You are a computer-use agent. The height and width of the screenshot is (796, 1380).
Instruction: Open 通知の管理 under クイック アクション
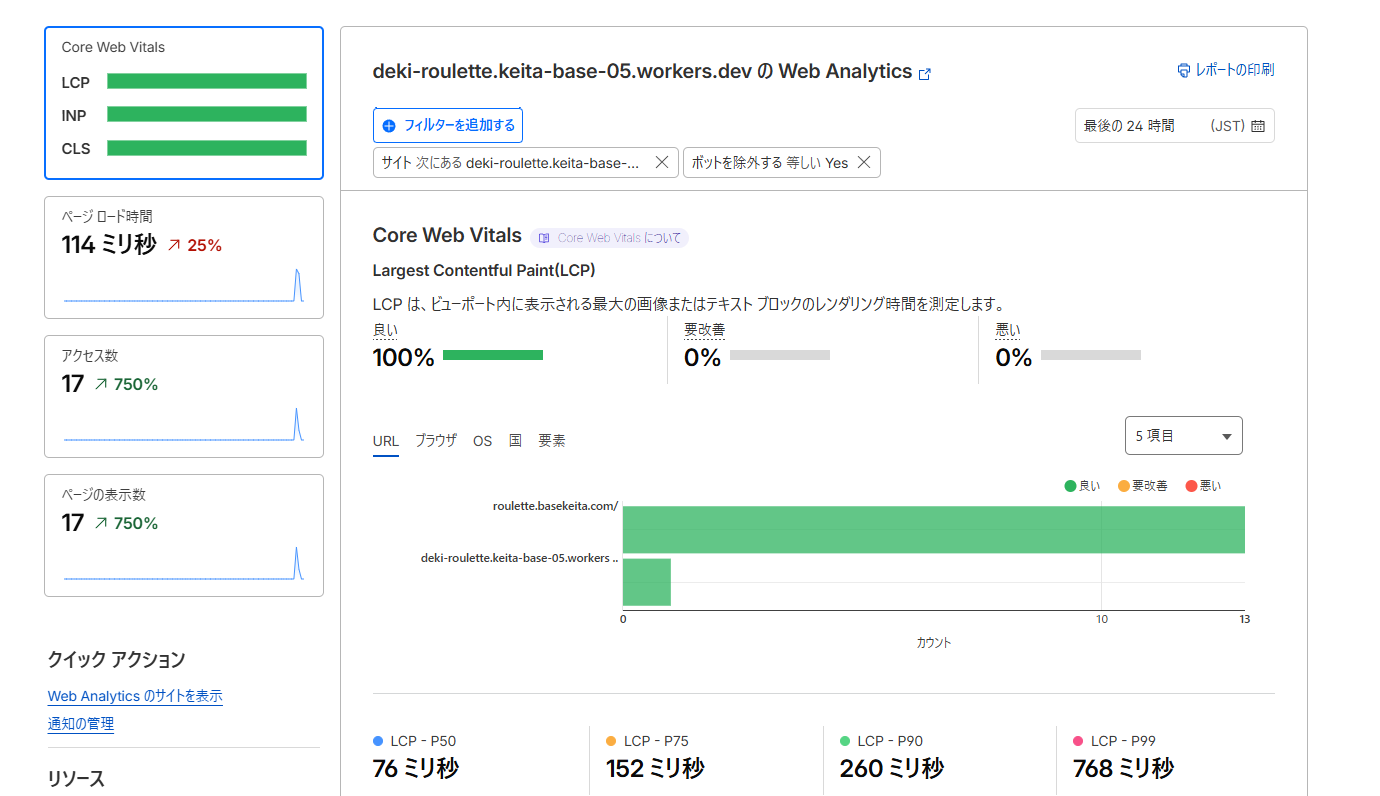(x=80, y=723)
